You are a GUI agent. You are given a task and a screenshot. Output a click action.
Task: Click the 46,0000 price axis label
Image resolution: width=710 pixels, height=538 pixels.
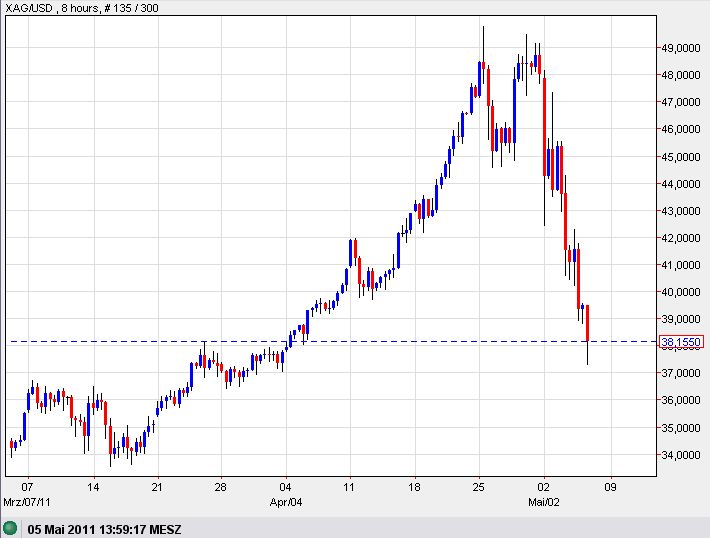pos(681,130)
